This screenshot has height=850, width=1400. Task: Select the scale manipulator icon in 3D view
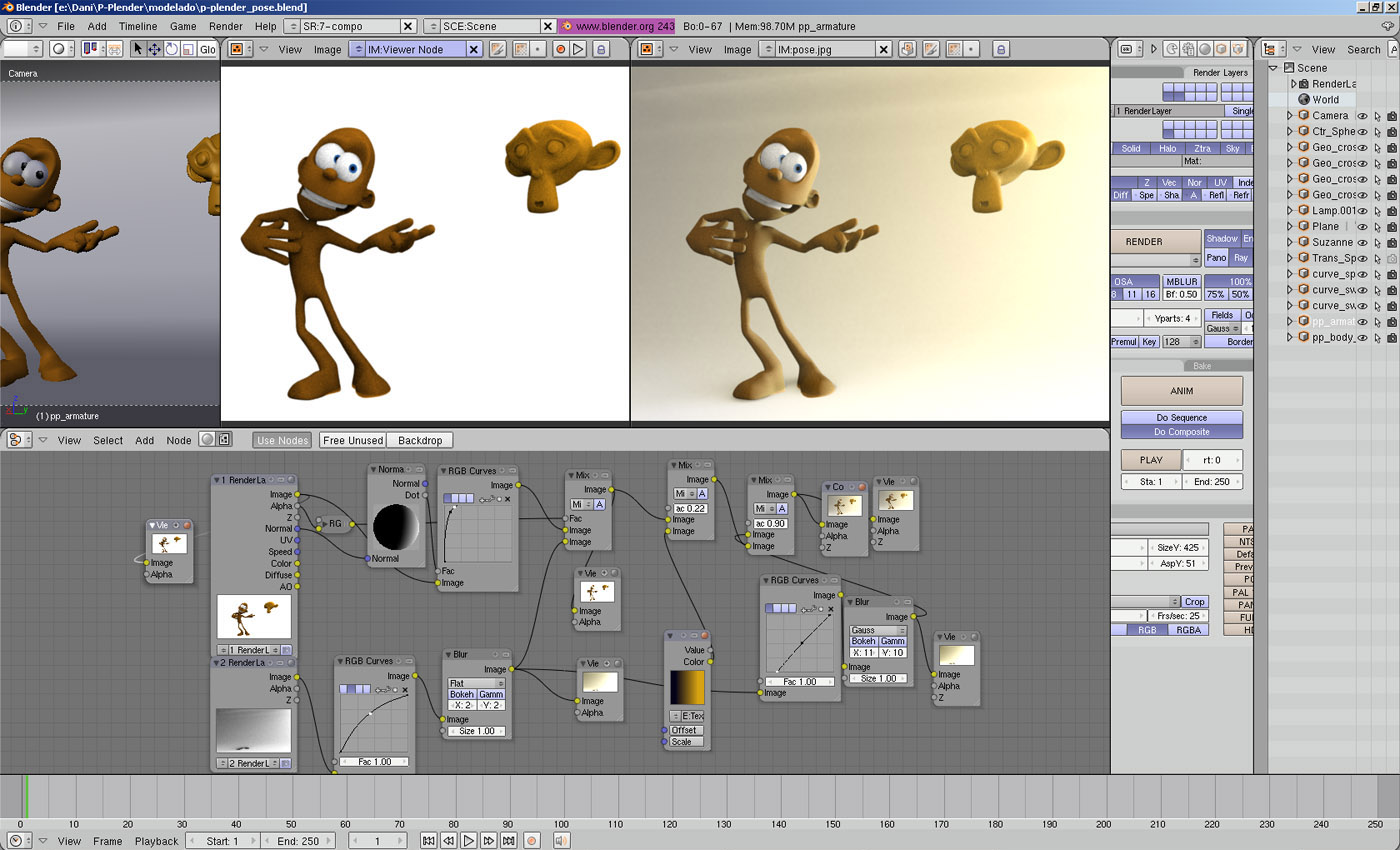click(187, 49)
